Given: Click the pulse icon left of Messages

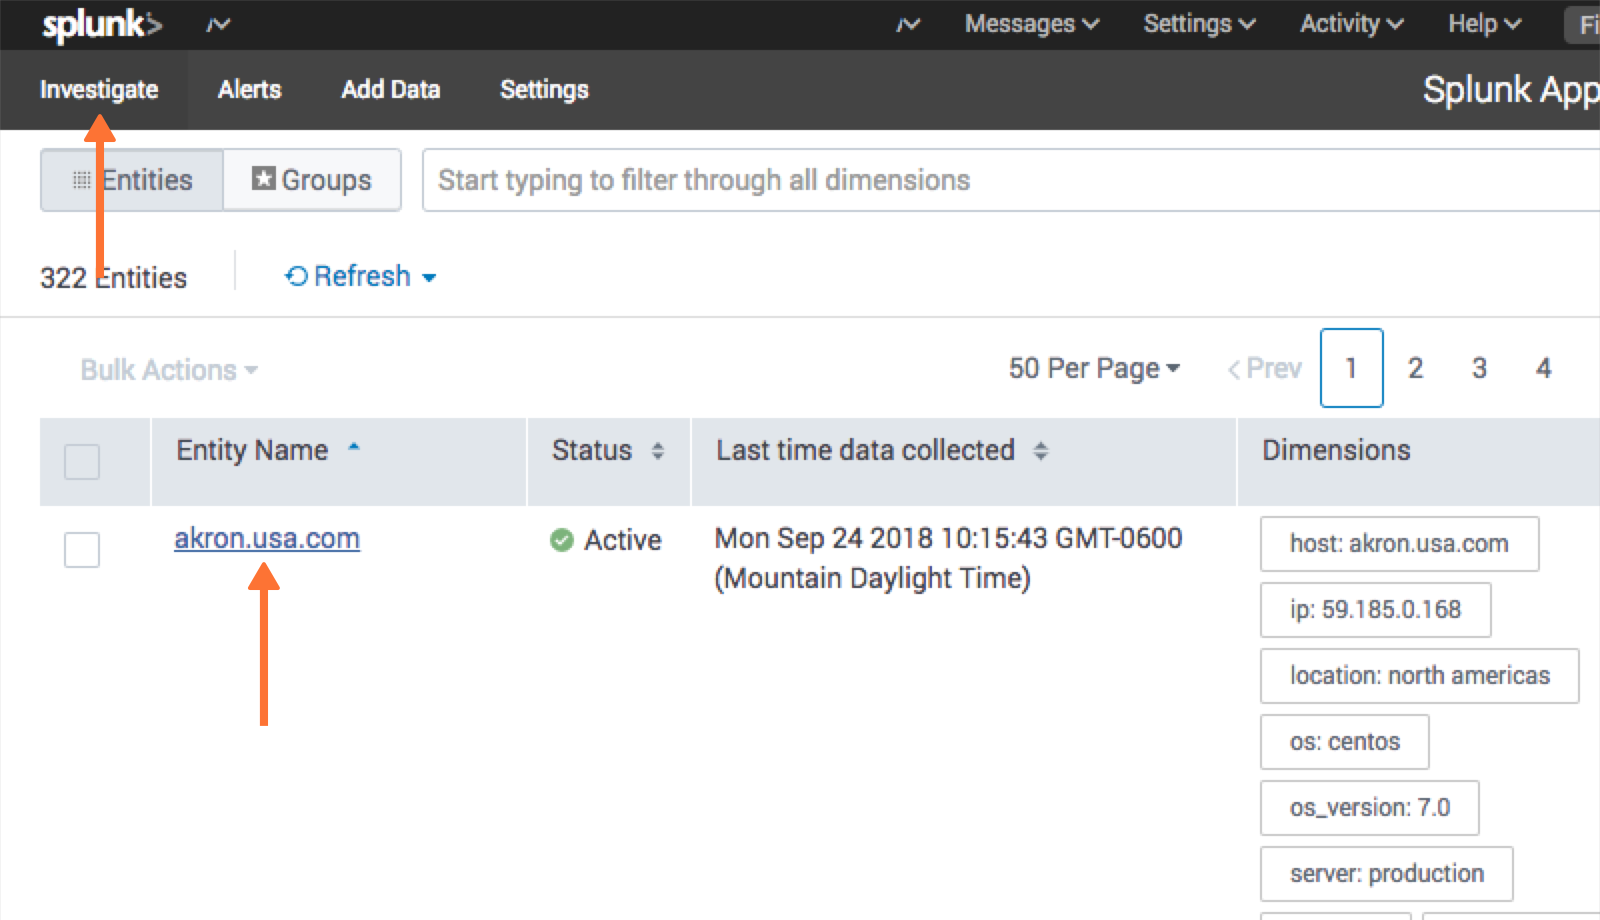Looking at the screenshot, I should click(906, 24).
